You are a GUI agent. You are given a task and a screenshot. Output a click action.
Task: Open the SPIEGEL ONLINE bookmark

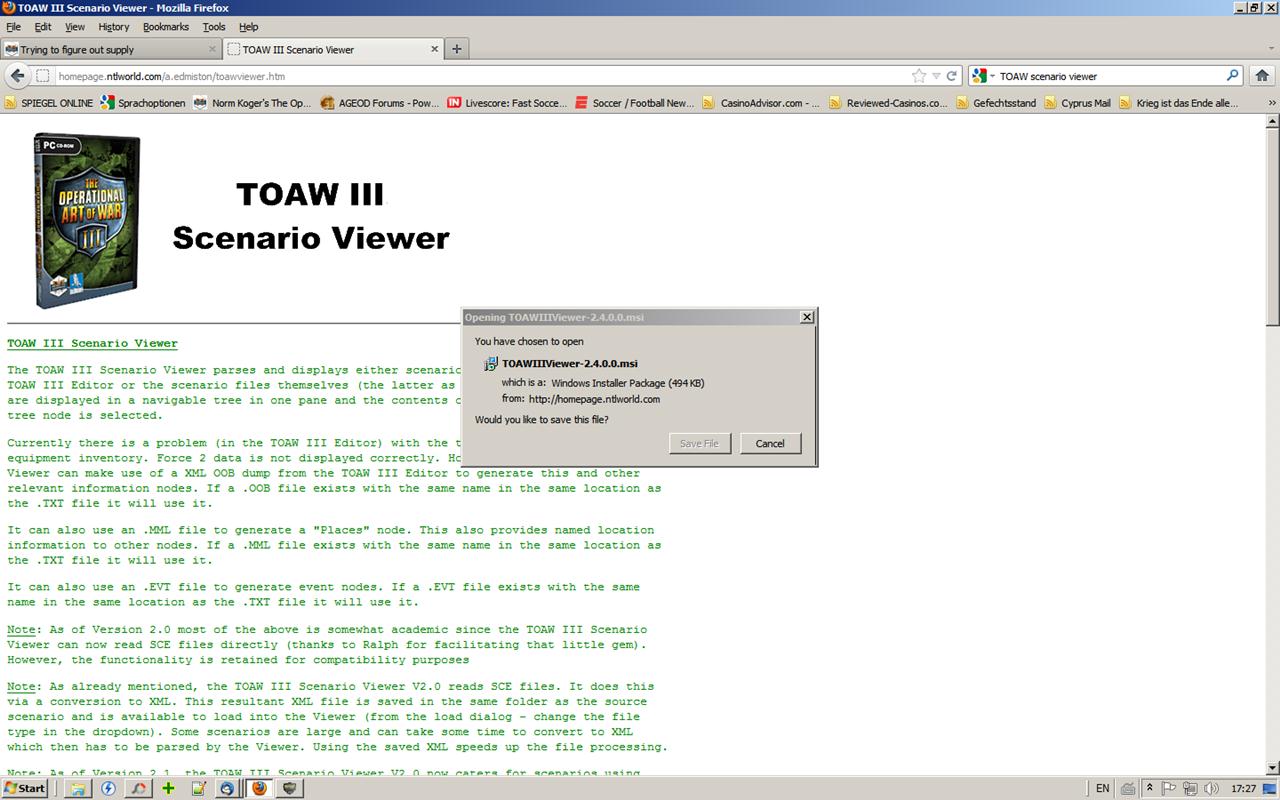[x=48, y=103]
